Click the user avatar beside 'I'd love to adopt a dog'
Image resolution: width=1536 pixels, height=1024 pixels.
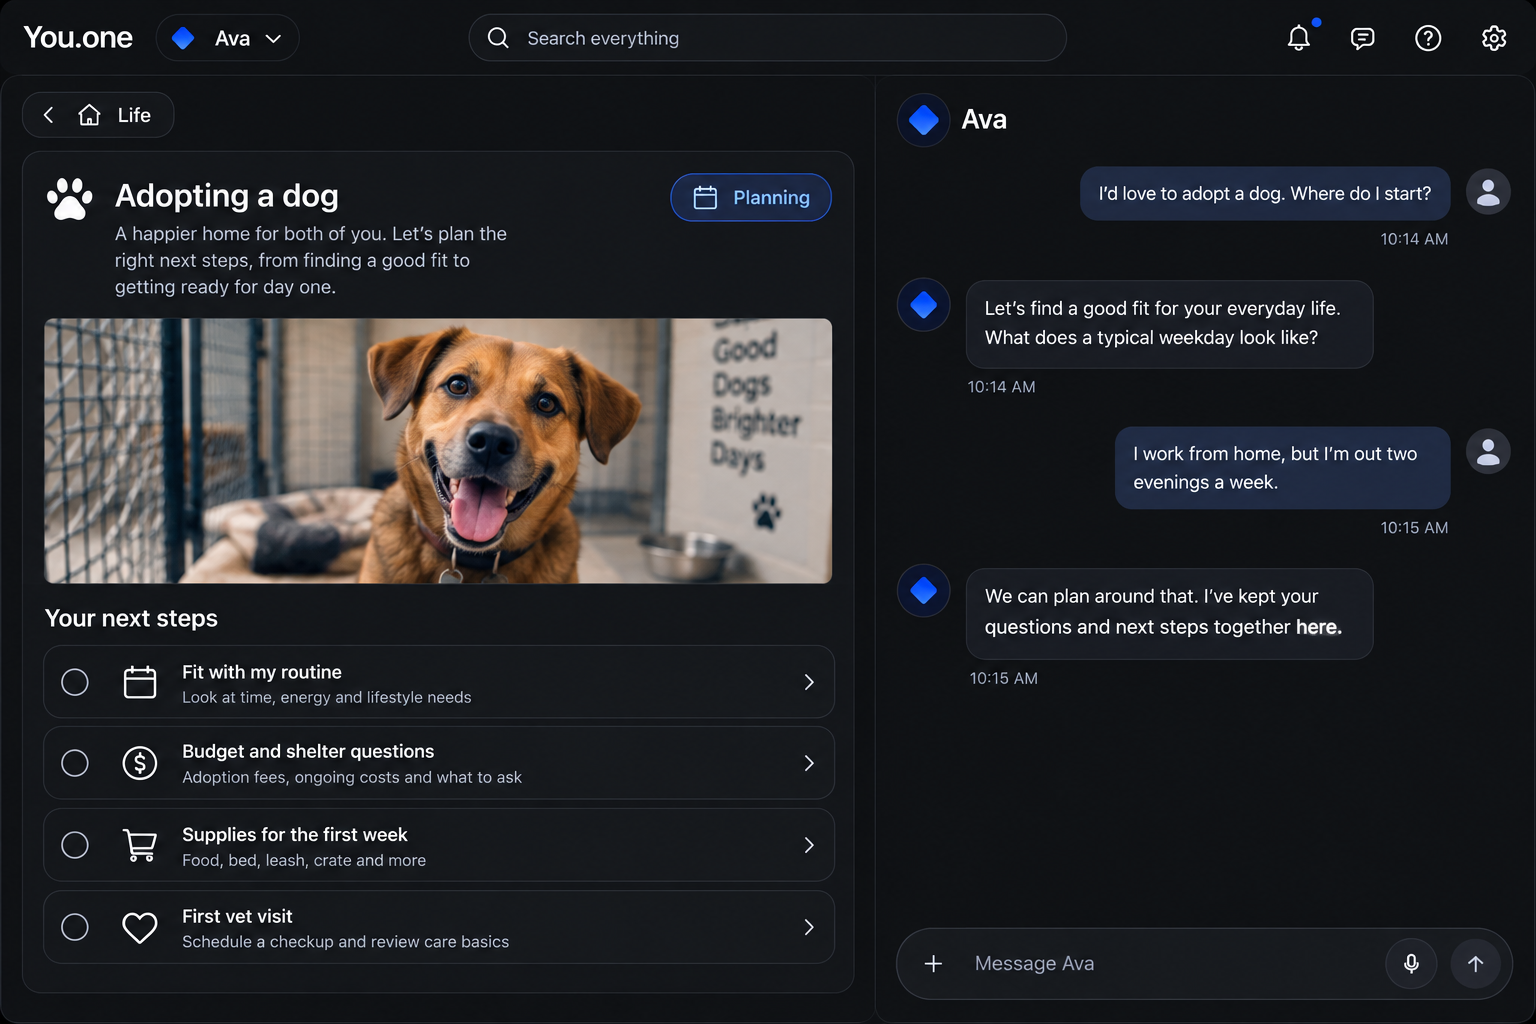tap(1488, 191)
